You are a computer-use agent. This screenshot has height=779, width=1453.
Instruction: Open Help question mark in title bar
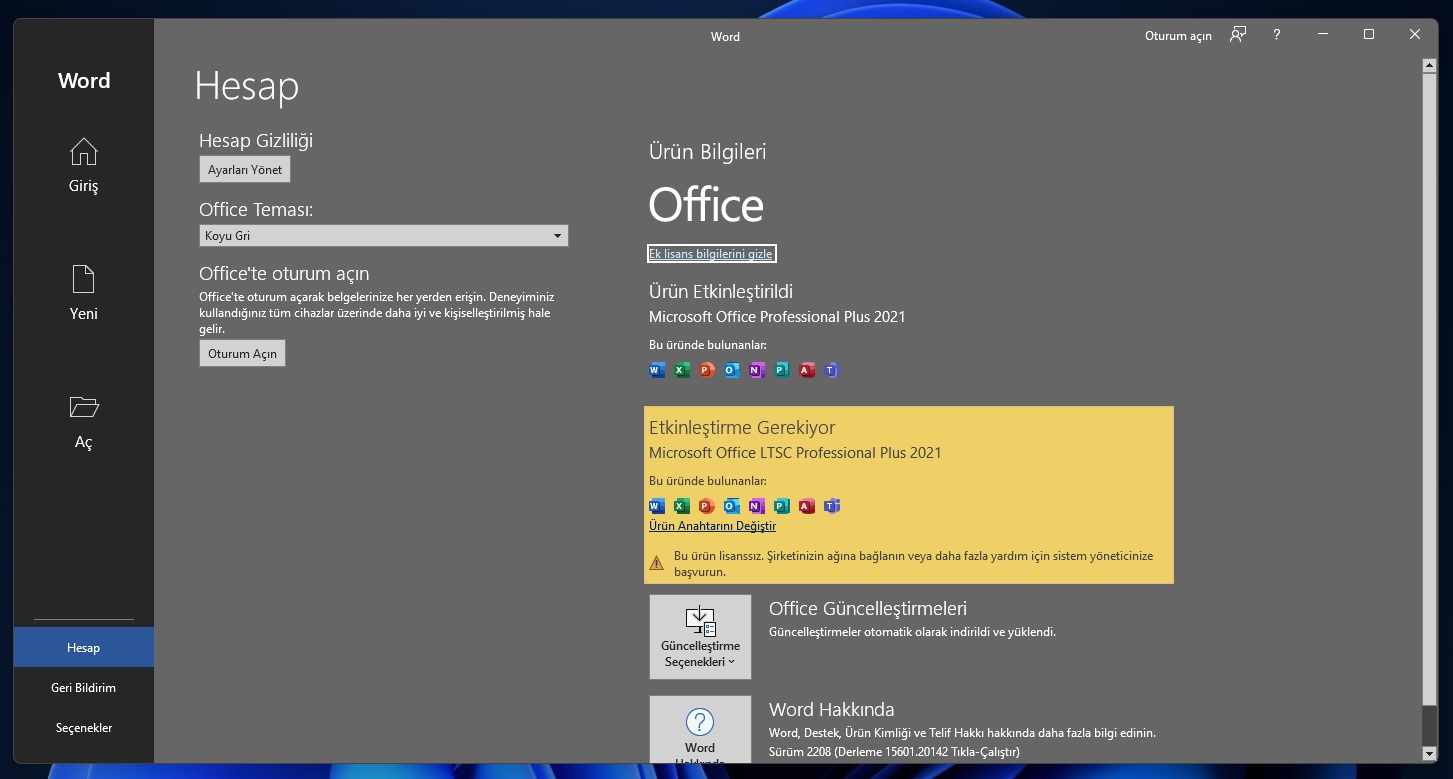coord(1277,35)
